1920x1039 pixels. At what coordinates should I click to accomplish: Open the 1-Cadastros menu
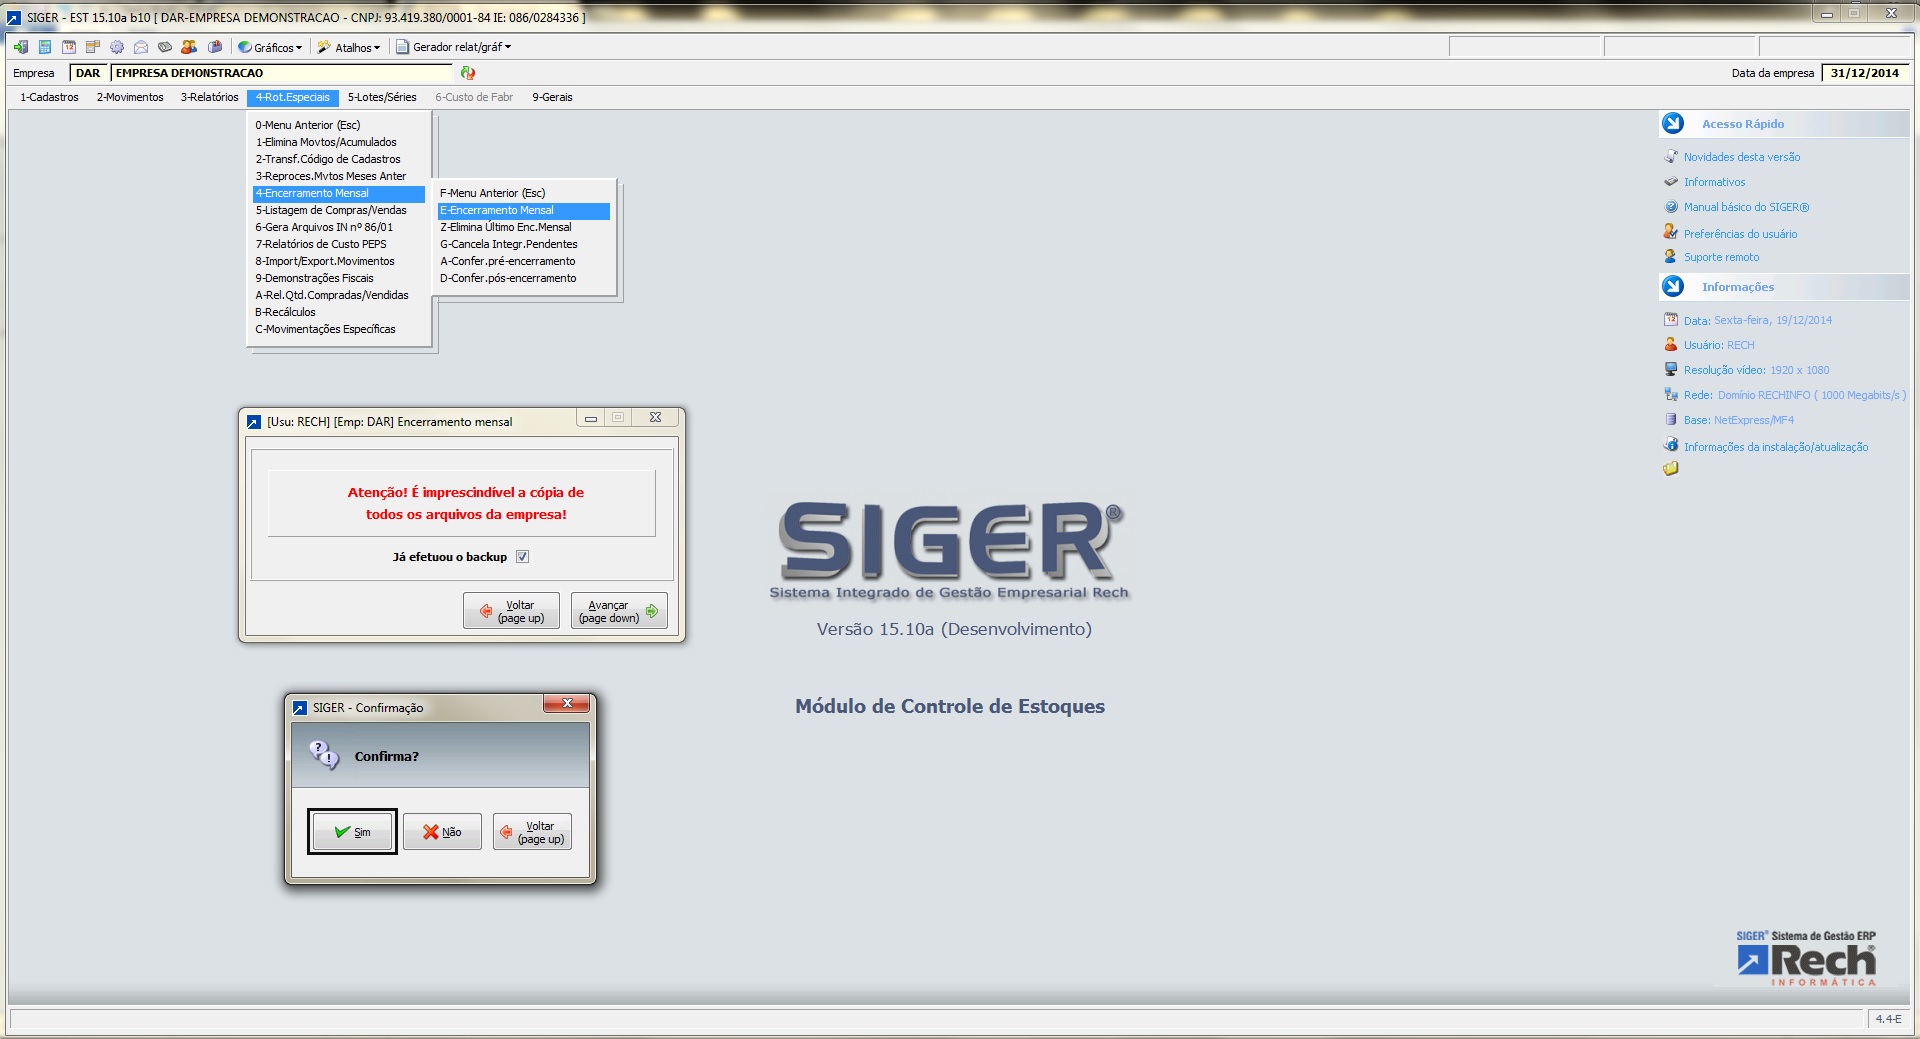49,97
